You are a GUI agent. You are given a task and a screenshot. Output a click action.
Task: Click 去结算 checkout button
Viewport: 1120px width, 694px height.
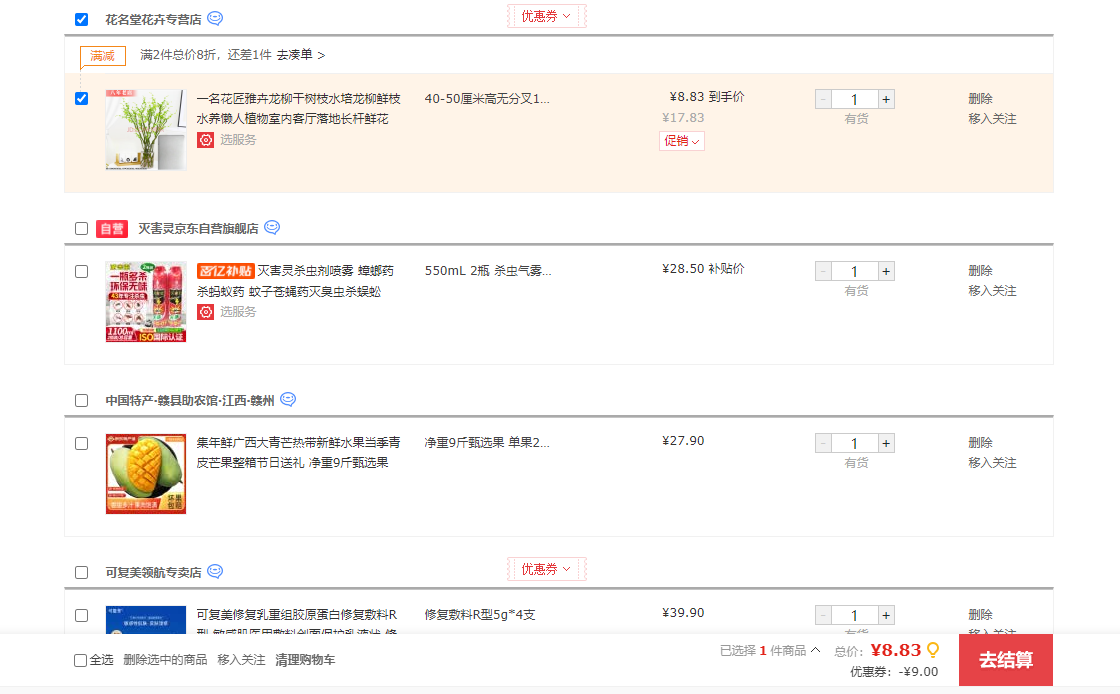point(1005,660)
